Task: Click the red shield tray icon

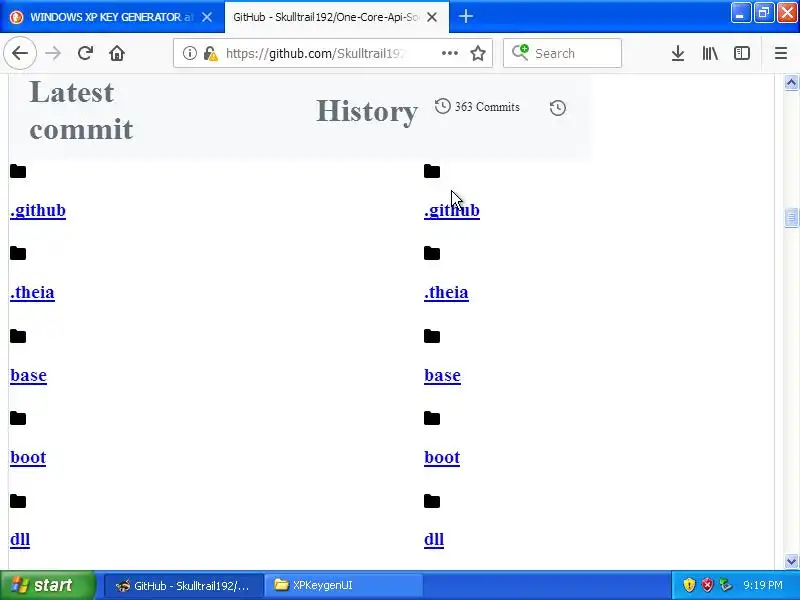Action: (x=707, y=585)
